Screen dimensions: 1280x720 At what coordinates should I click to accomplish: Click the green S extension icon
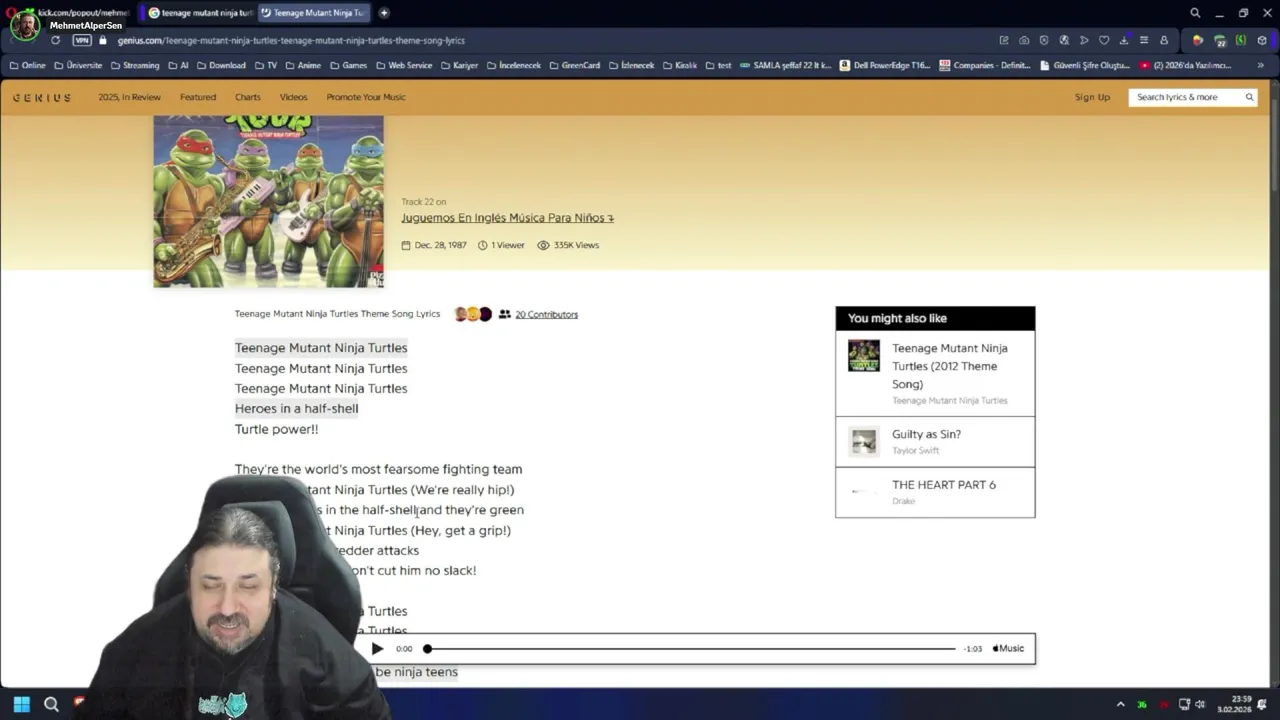pos(1241,40)
